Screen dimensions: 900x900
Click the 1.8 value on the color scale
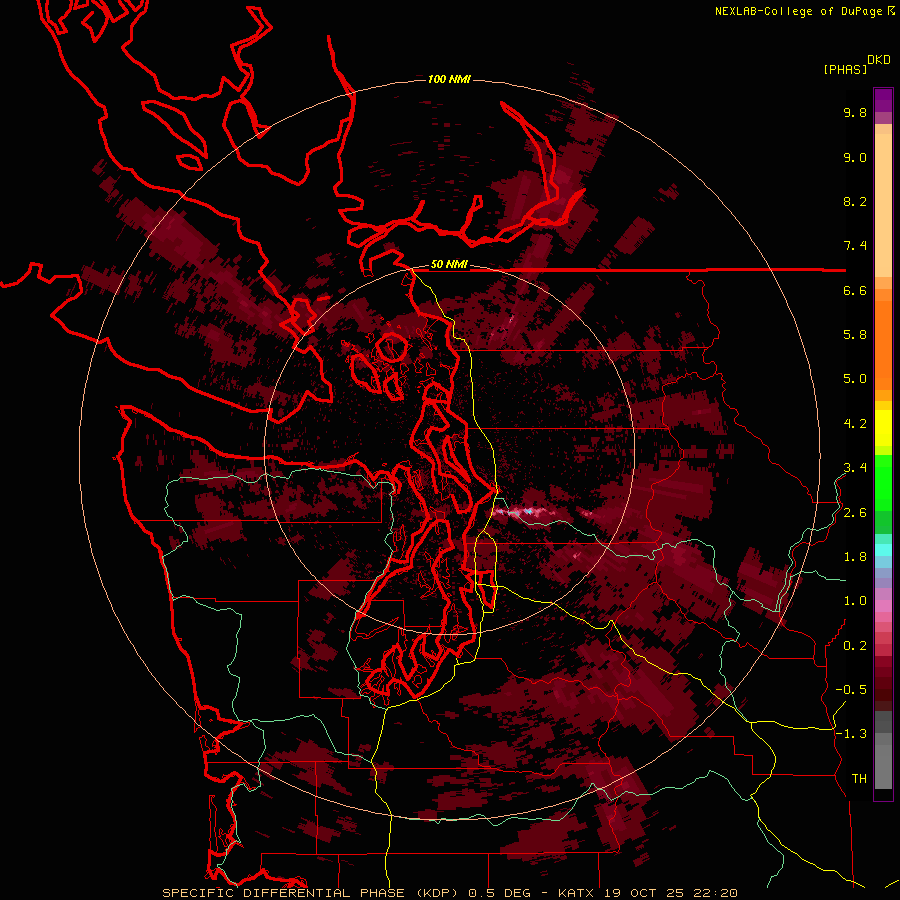[x=855, y=557]
